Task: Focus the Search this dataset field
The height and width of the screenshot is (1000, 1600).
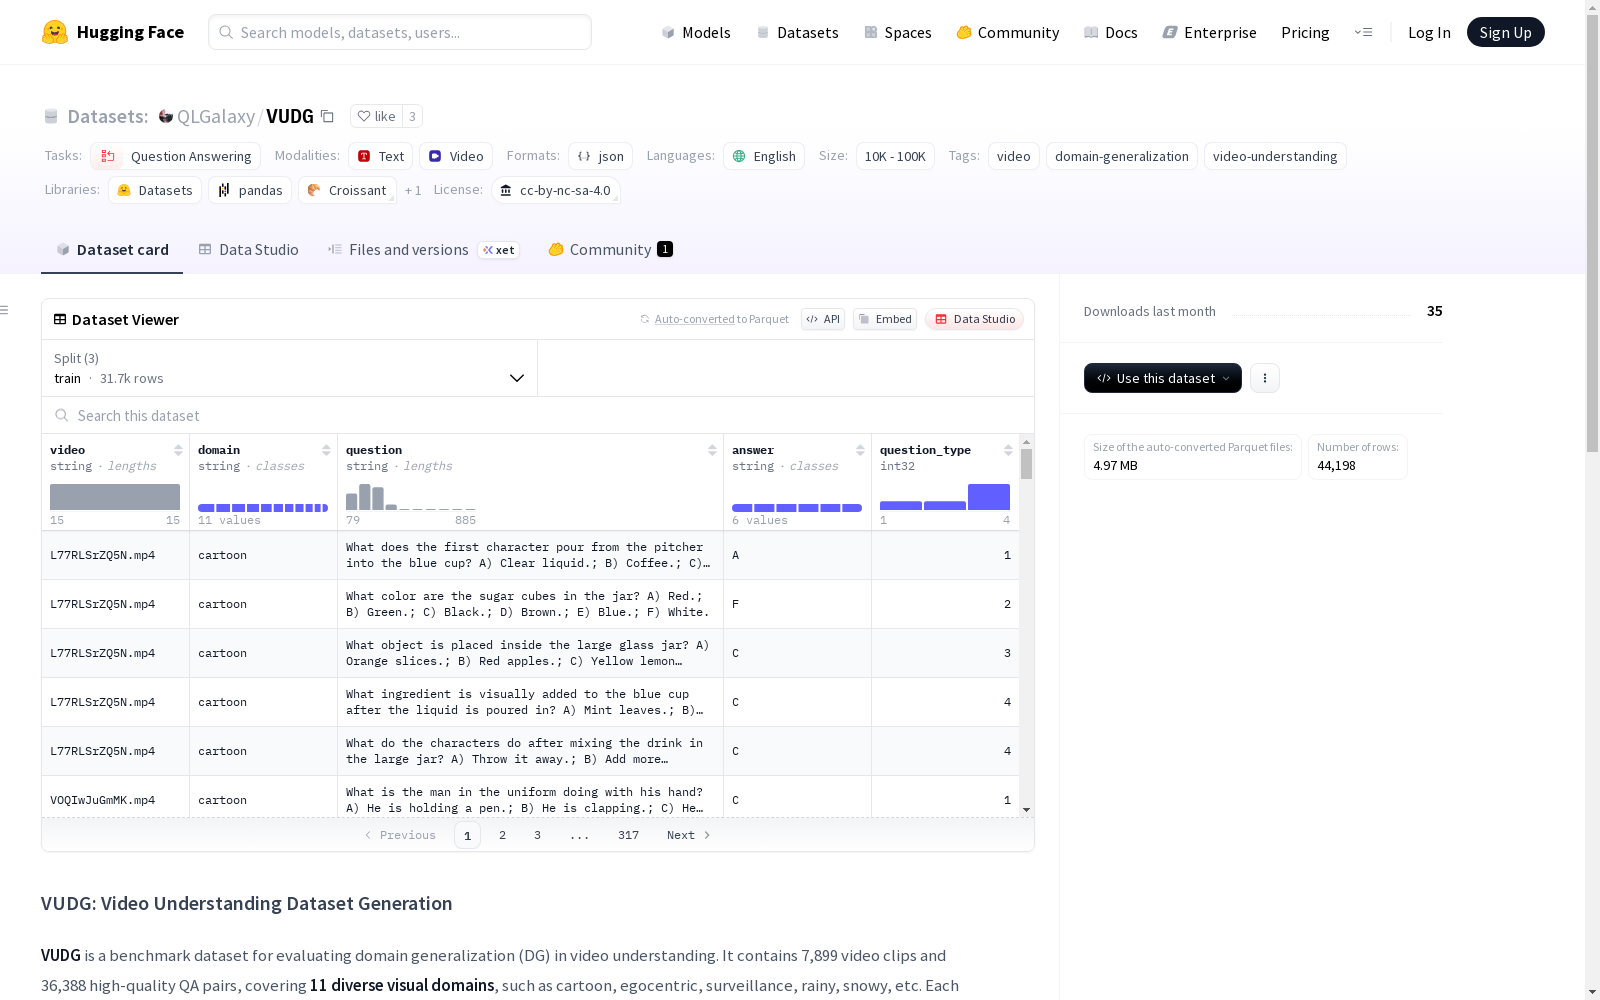Action: [x=538, y=415]
